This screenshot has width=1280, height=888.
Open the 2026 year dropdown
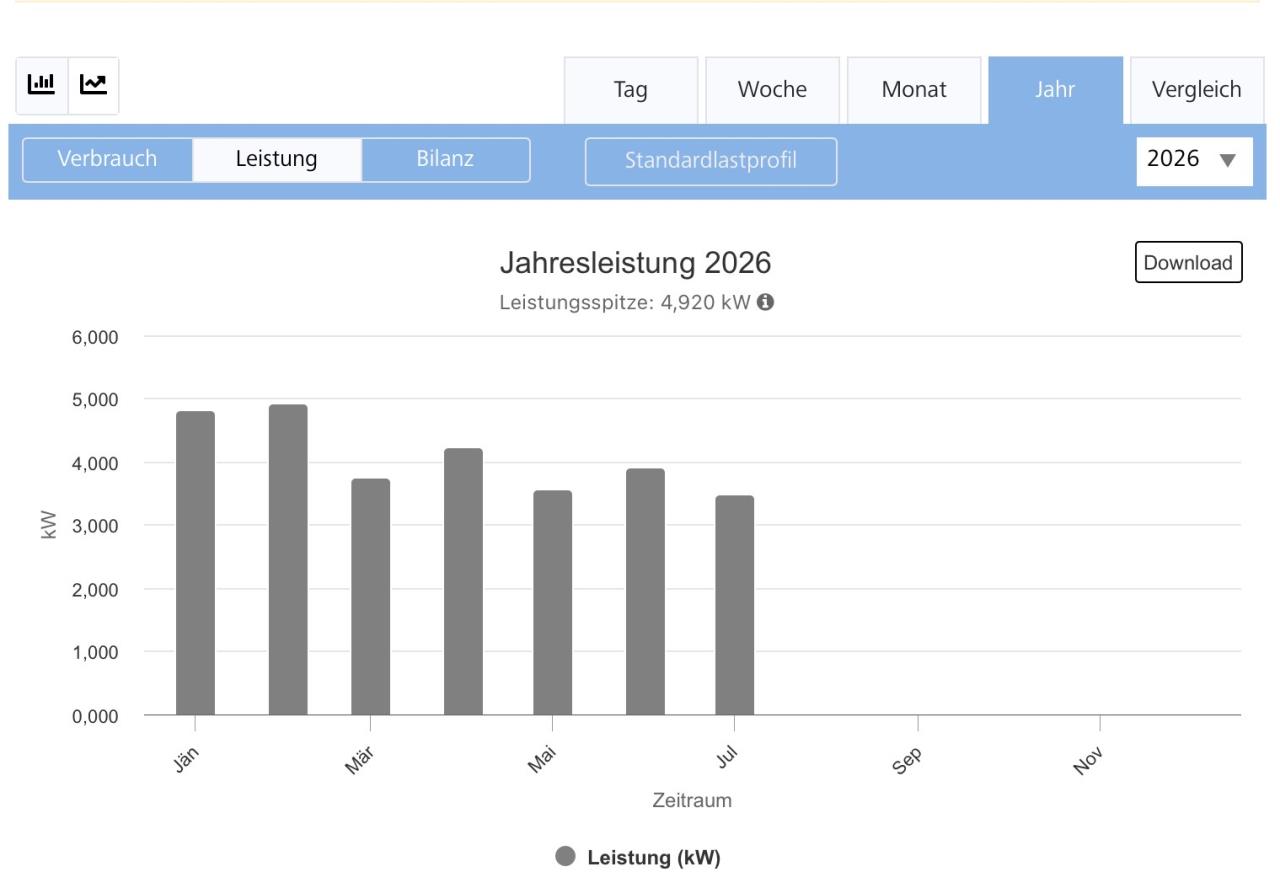coord(1194,161)
